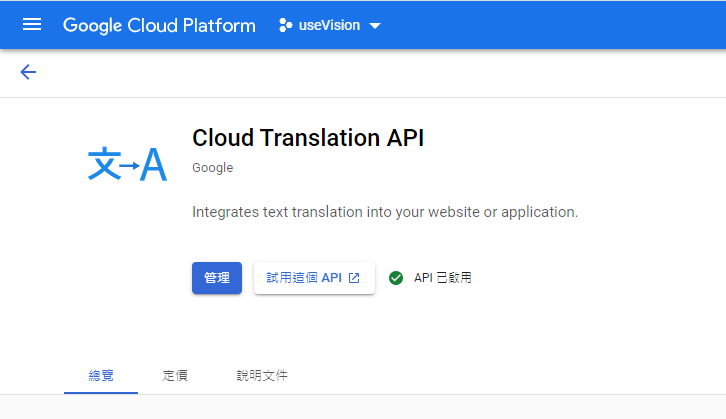The image size is (726, 419).
Task: Click the Google Cloud Platform logo text
Action: tap(159, 25)
